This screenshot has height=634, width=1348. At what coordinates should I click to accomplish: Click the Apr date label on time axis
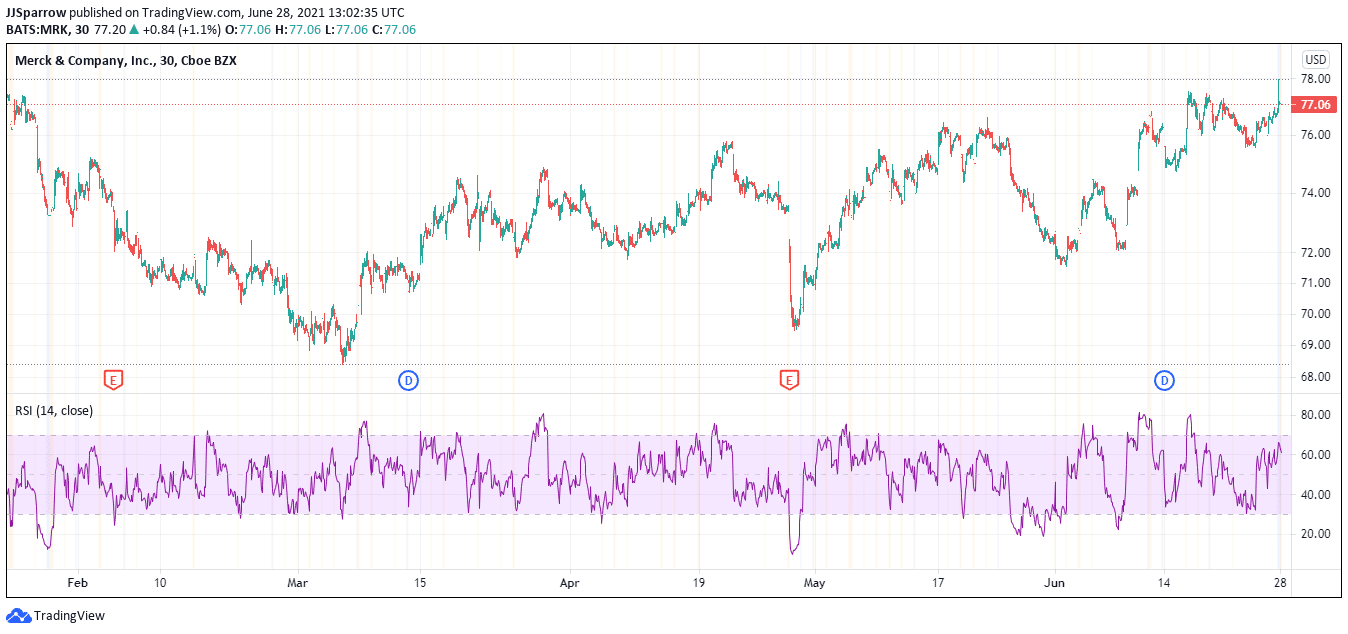(x=569, y=581)
